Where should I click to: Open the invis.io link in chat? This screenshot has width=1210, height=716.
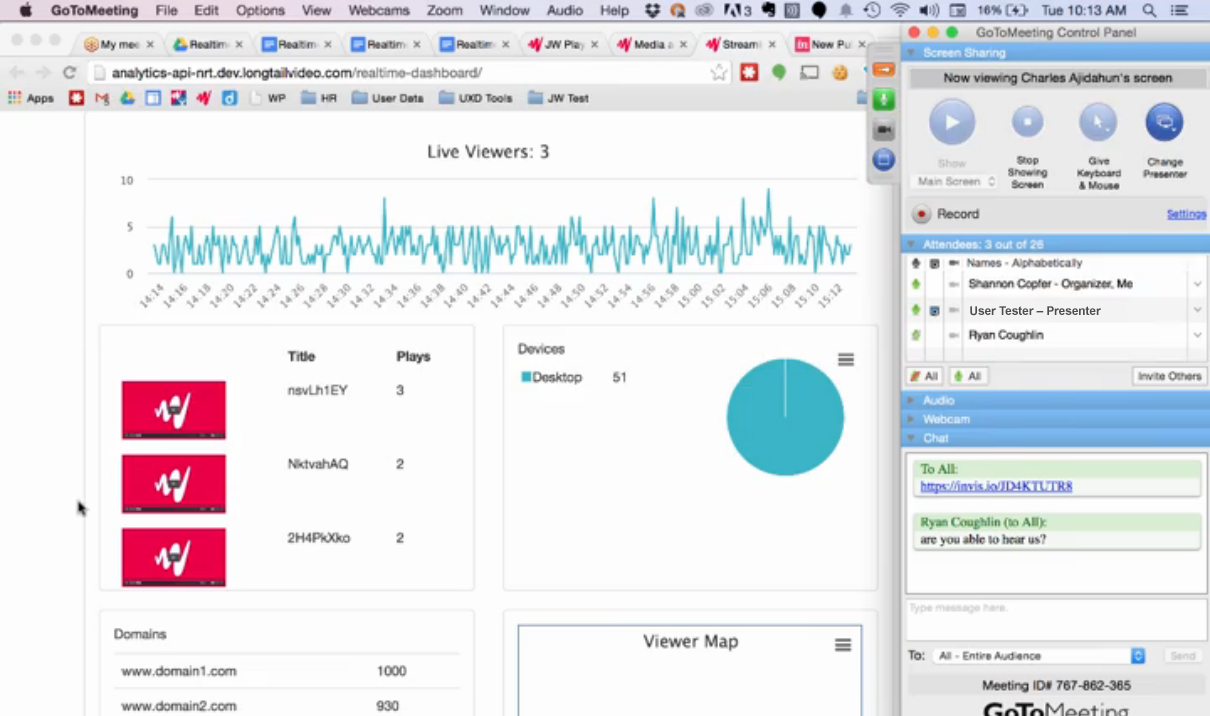tap(996, 487)
